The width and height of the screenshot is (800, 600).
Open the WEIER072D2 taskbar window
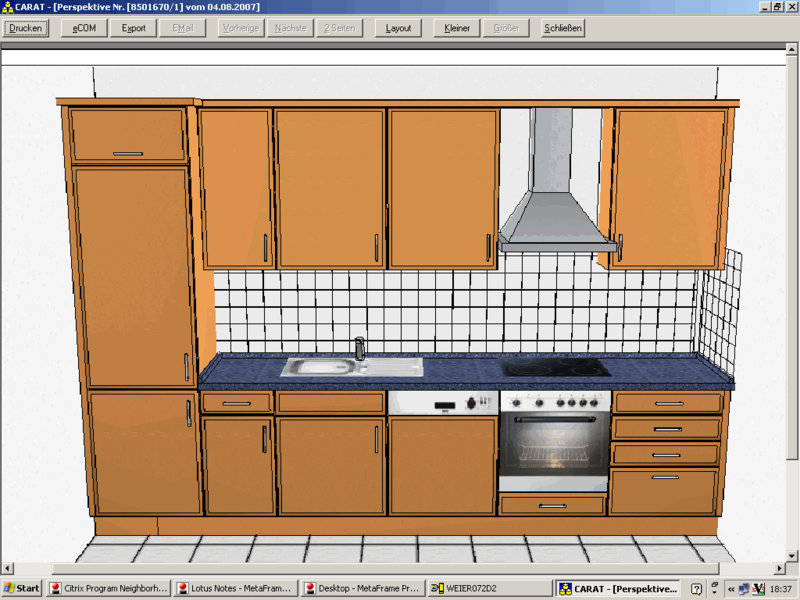tap(489, 589)
